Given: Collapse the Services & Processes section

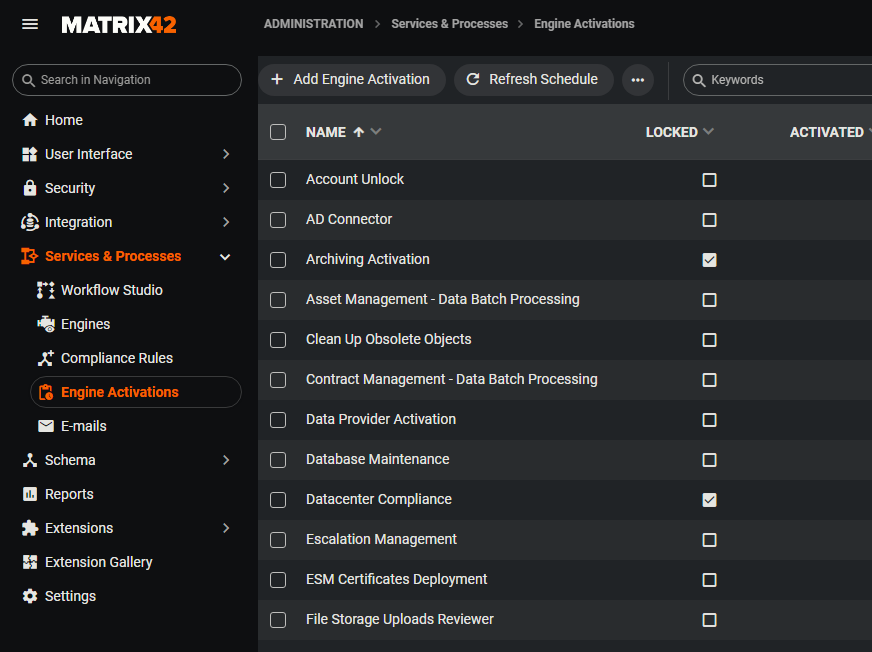Looking at the screenshot, I should coord(225,257).
